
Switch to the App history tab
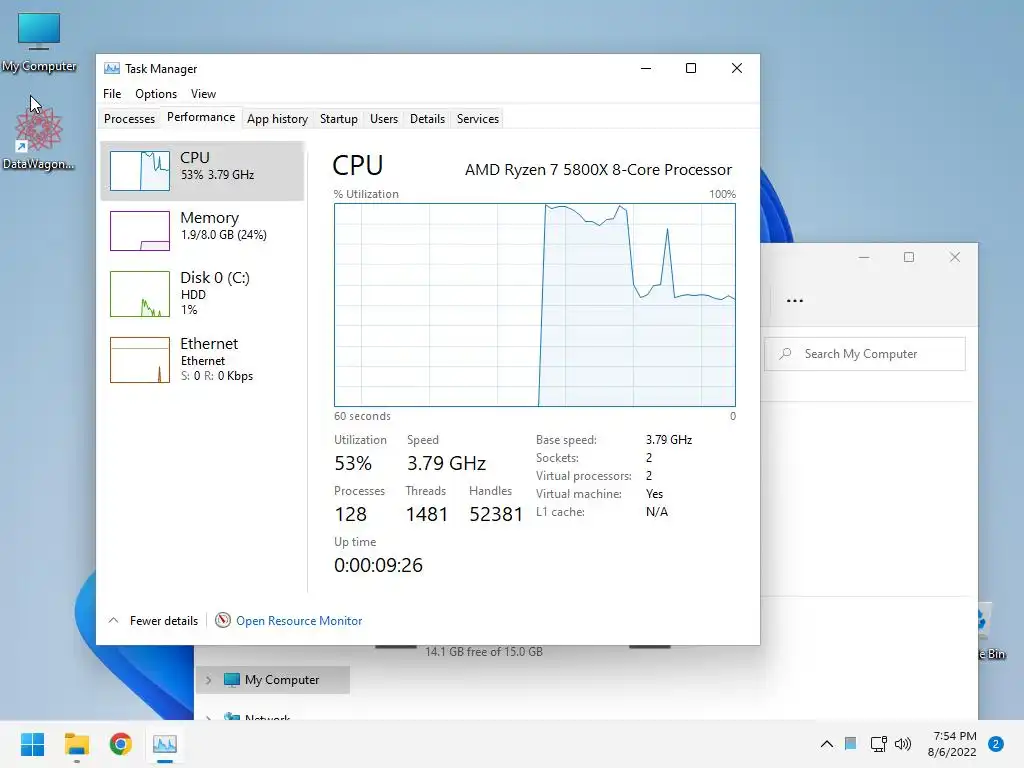pyautogui.click(x=278, y=119)
